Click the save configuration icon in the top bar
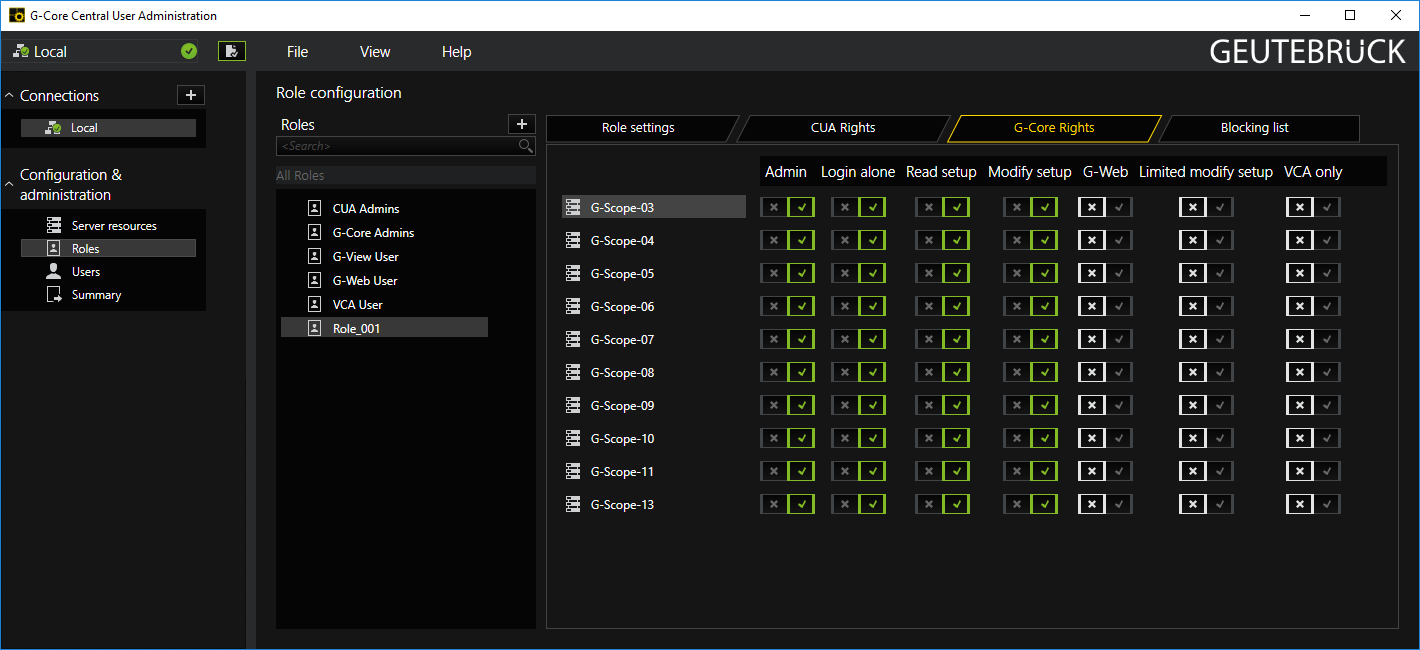1420x650 pixels. point(232,51)
